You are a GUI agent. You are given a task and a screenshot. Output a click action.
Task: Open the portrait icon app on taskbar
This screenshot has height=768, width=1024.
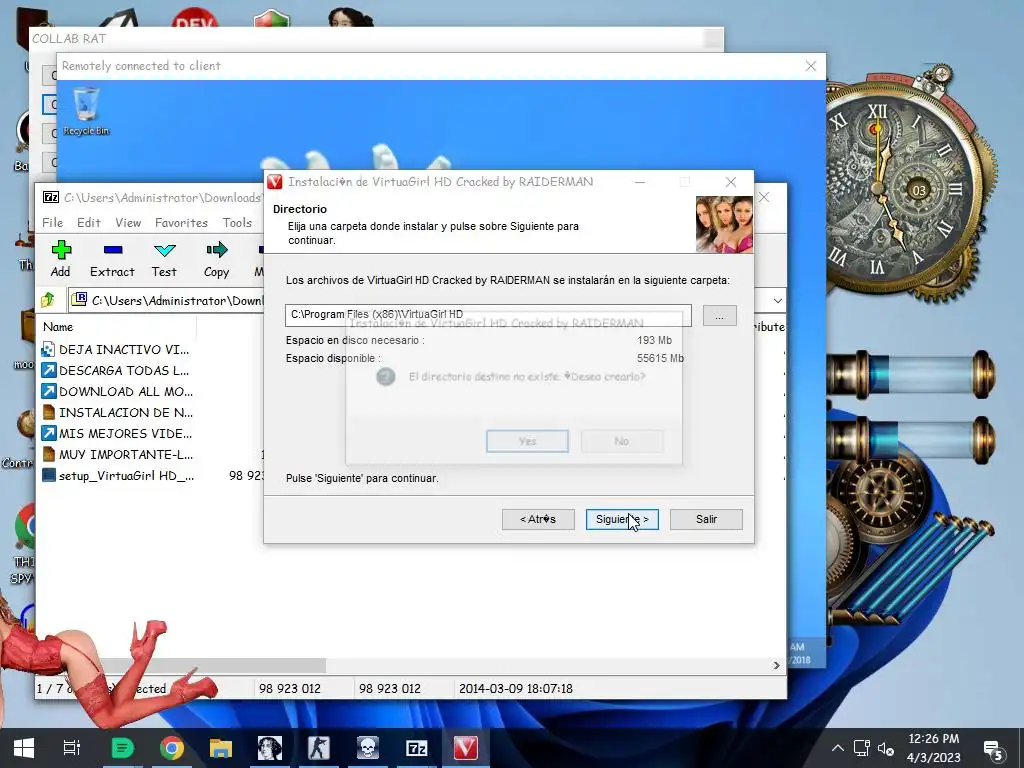click(270, 748)
